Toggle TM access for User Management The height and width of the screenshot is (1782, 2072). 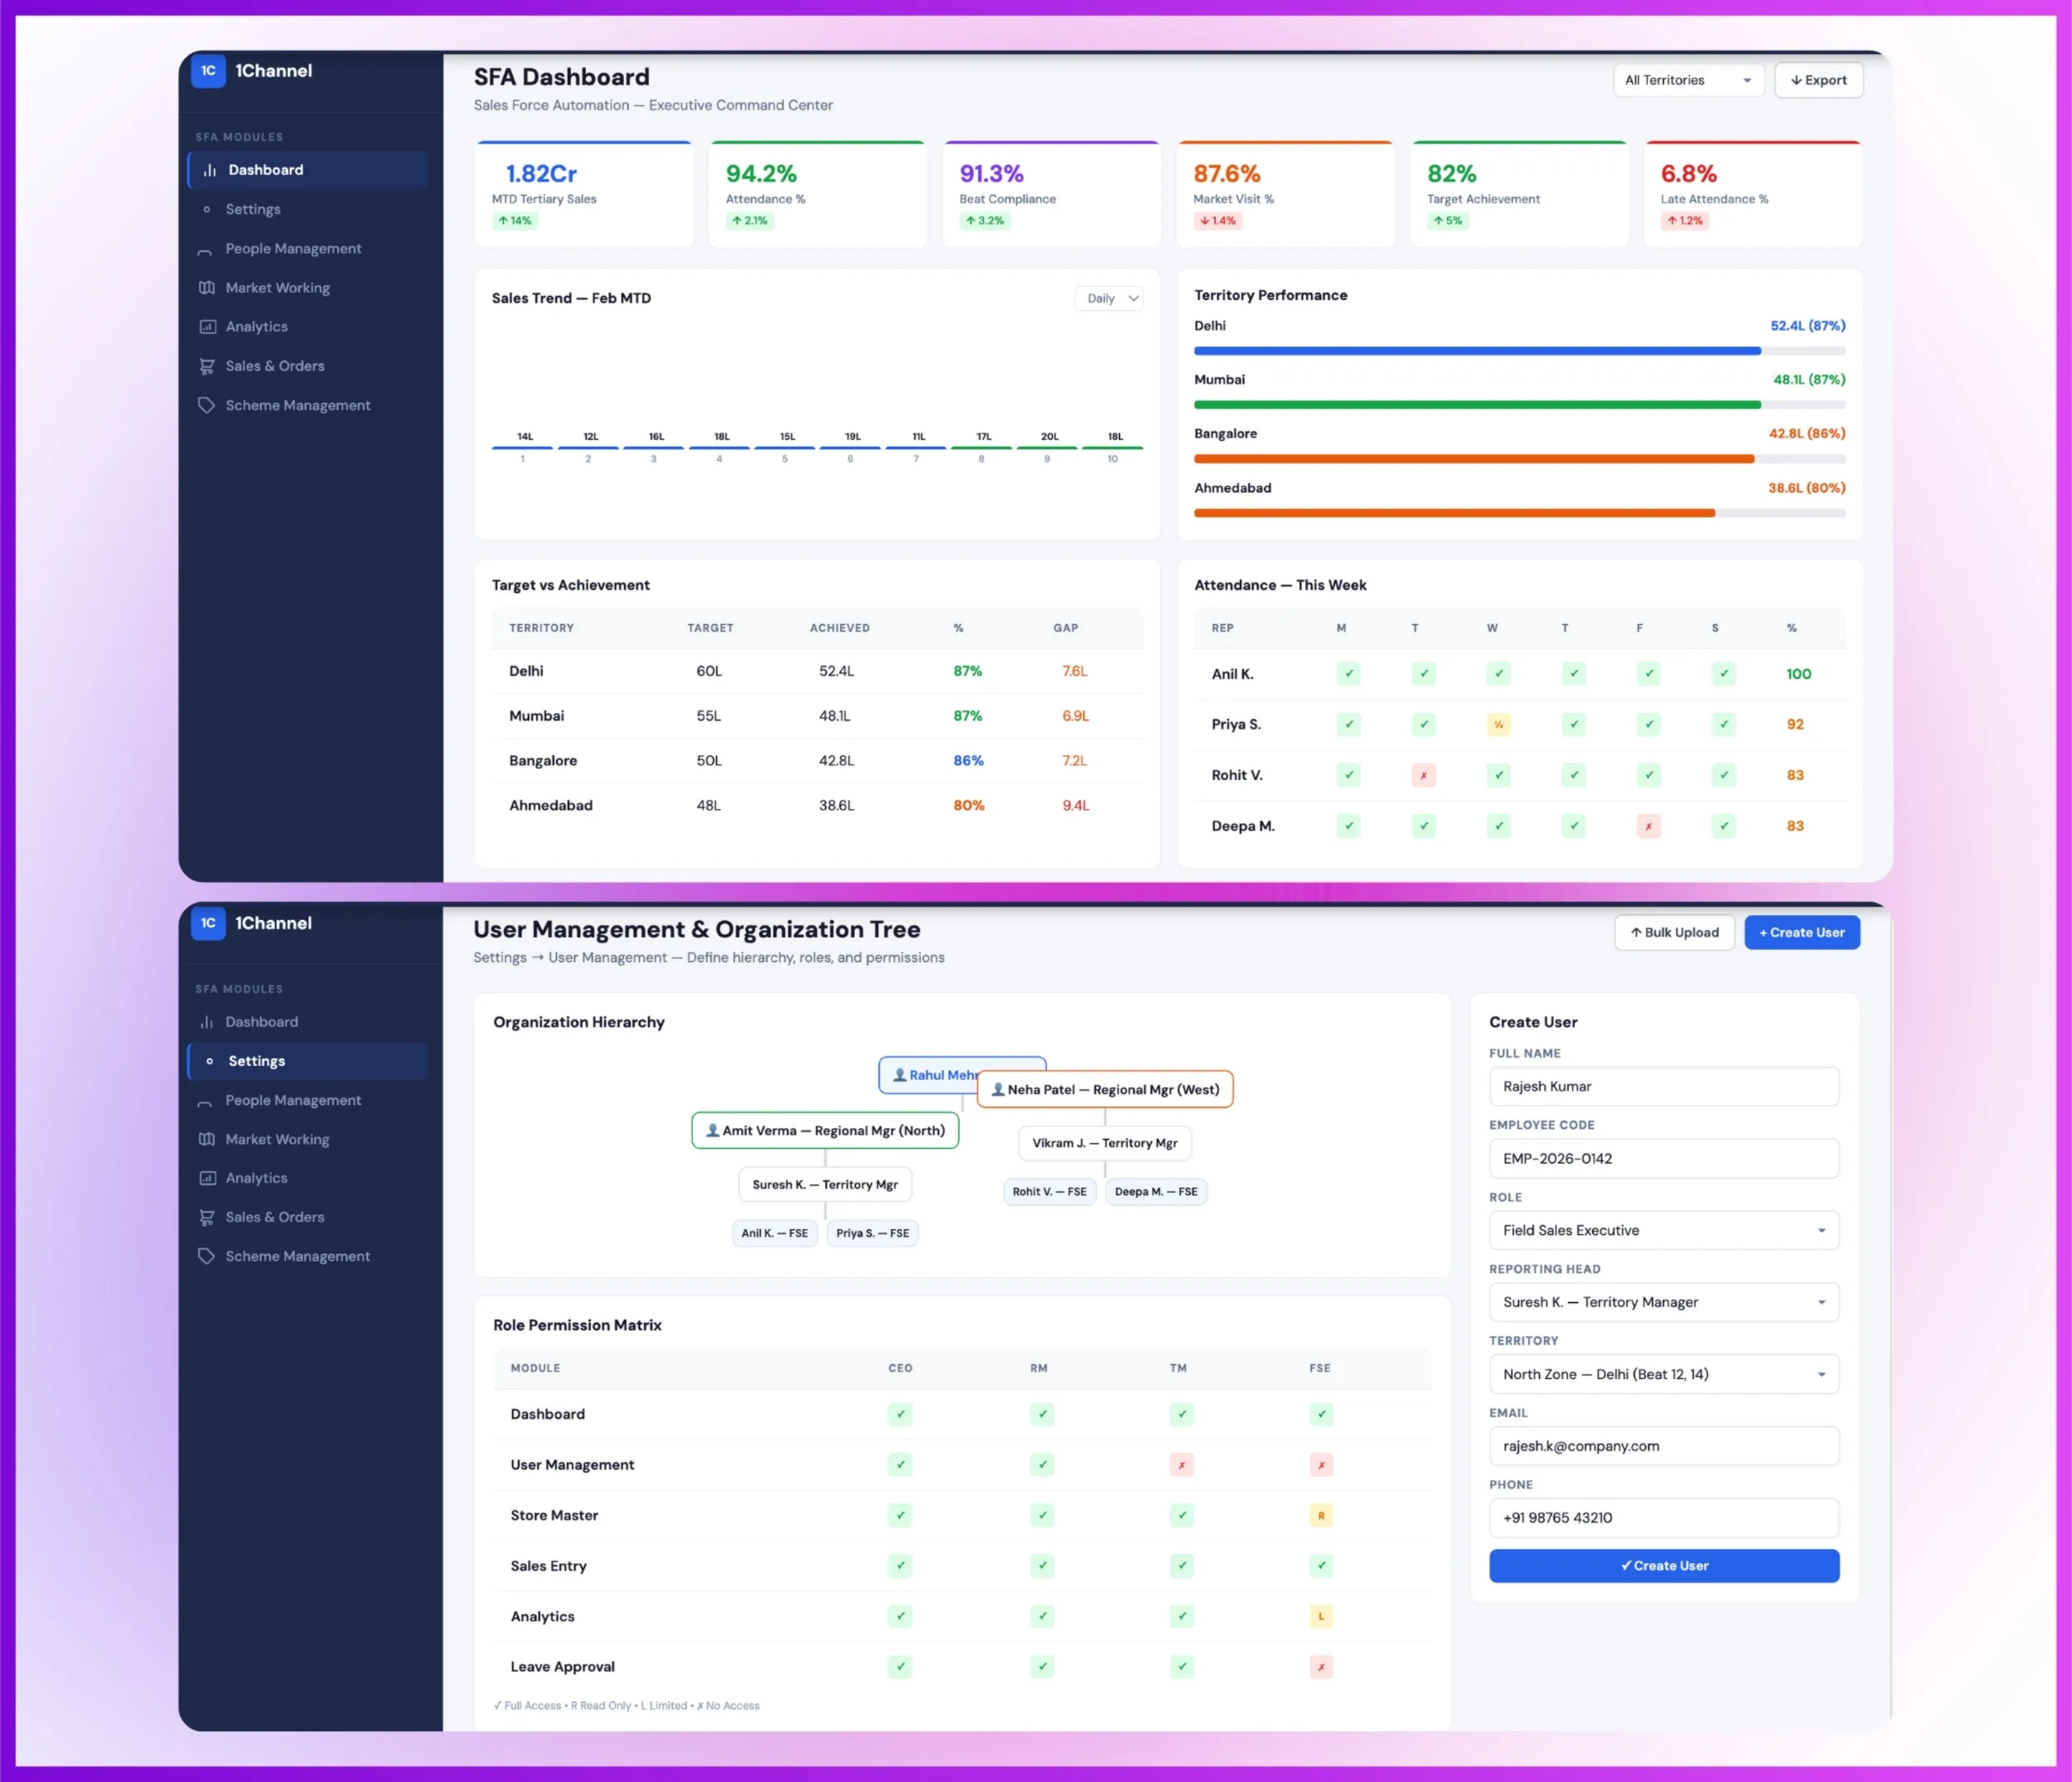[x=1181, y=1465]
